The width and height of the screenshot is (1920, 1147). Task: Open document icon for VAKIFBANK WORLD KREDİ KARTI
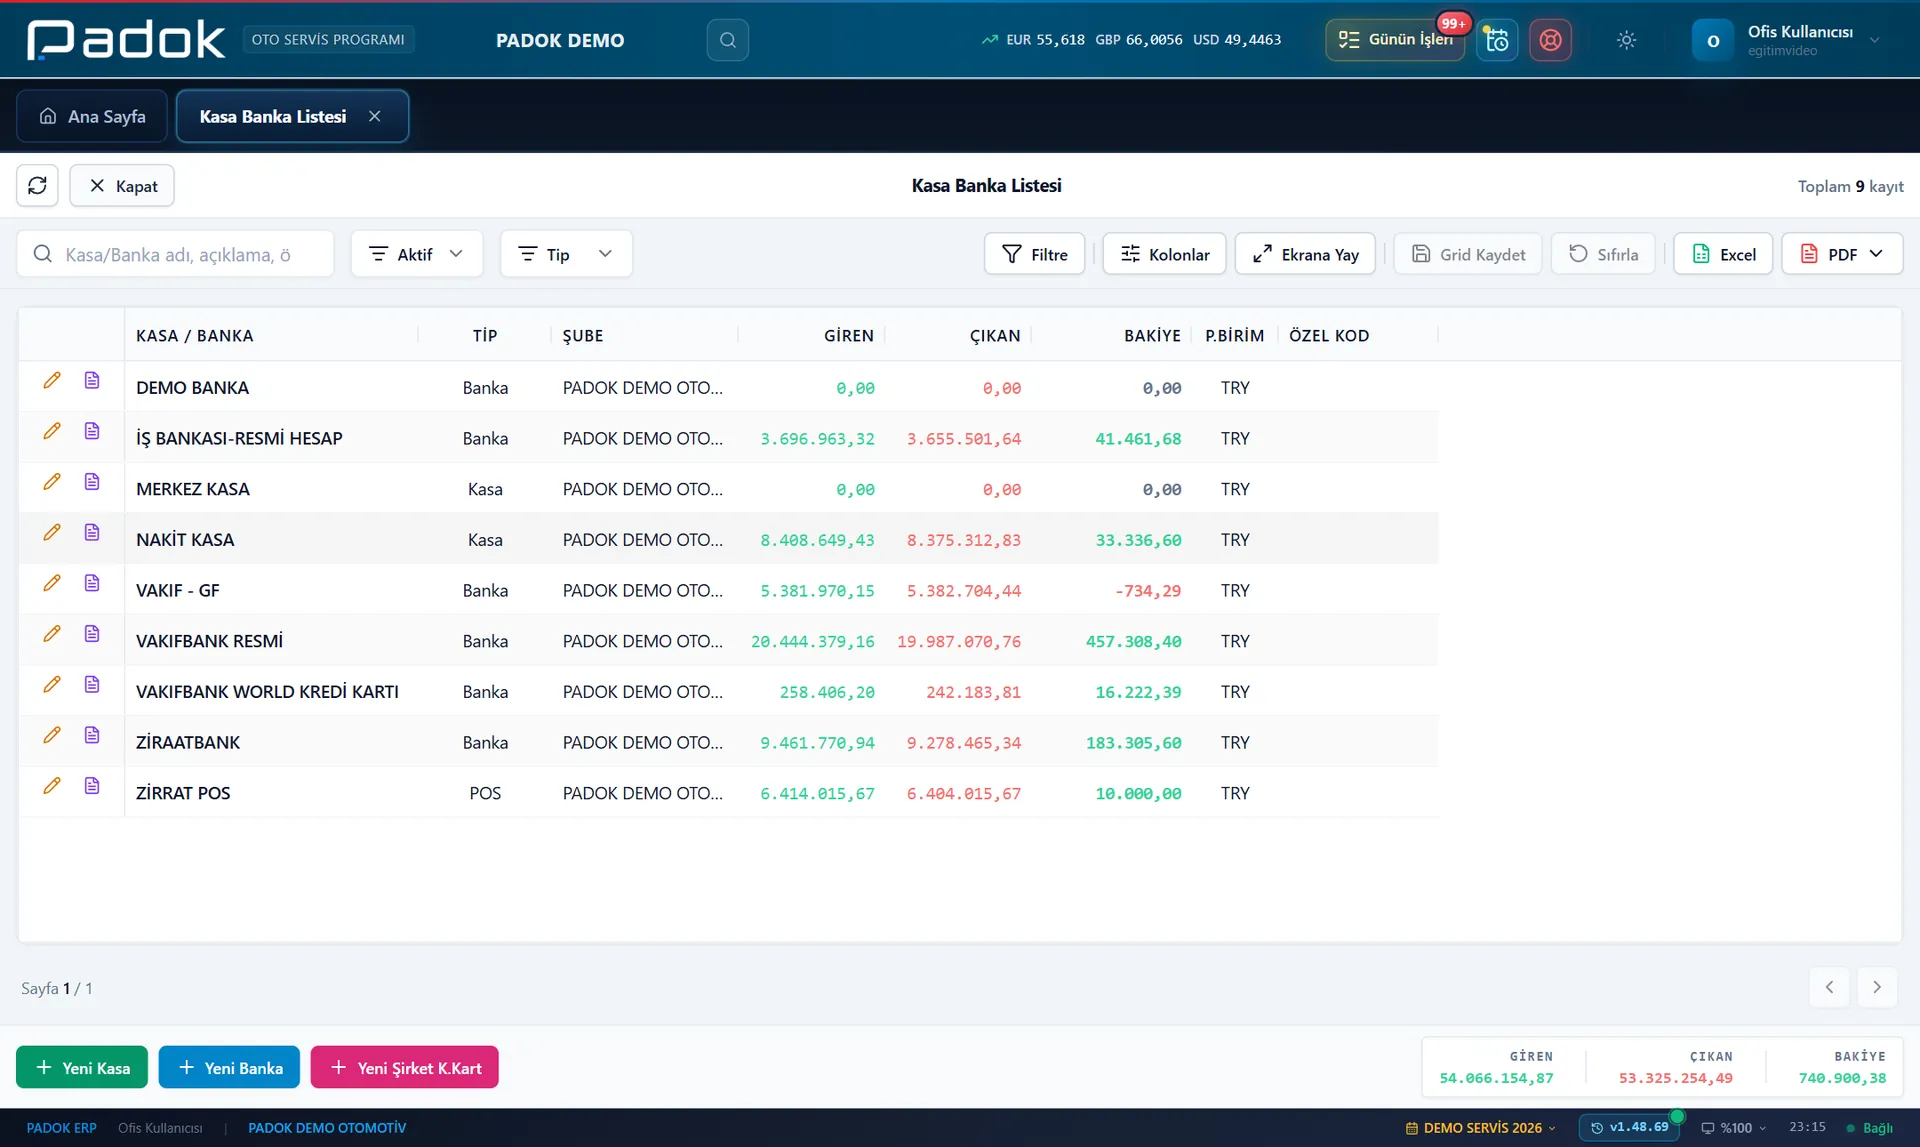(92, 685)
